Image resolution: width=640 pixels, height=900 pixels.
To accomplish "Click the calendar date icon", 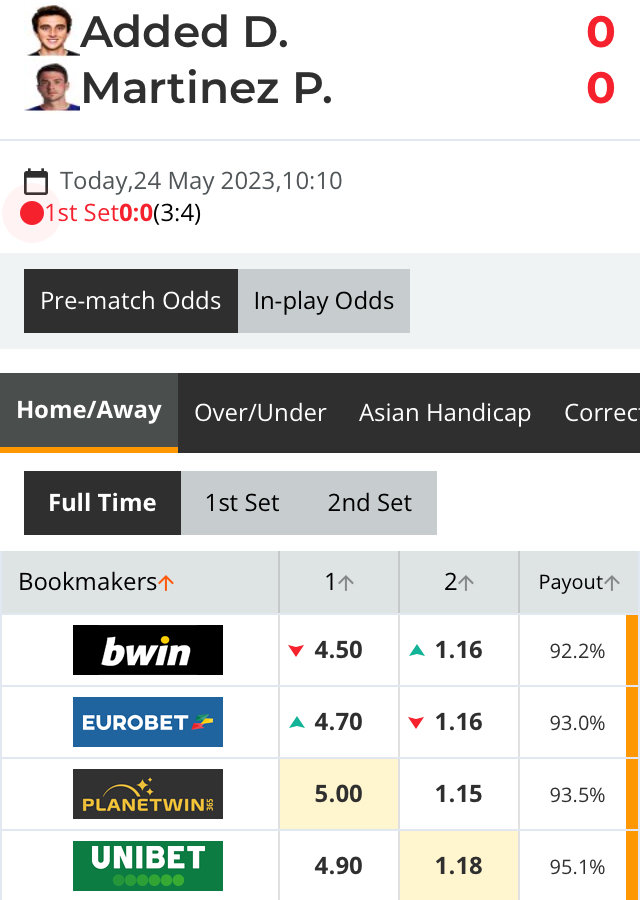I will tap(36, 181).
